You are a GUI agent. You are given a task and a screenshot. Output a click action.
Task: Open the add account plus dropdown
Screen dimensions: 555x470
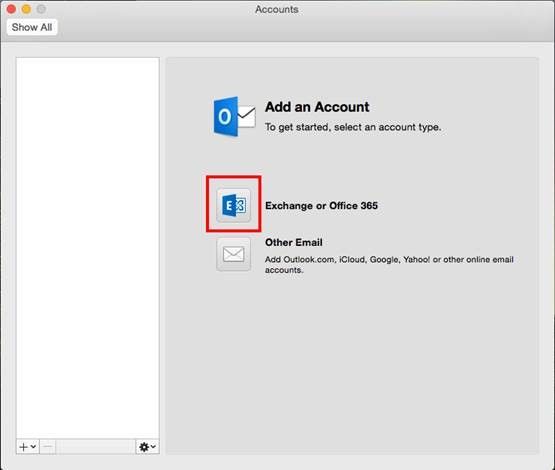point(28,447)
